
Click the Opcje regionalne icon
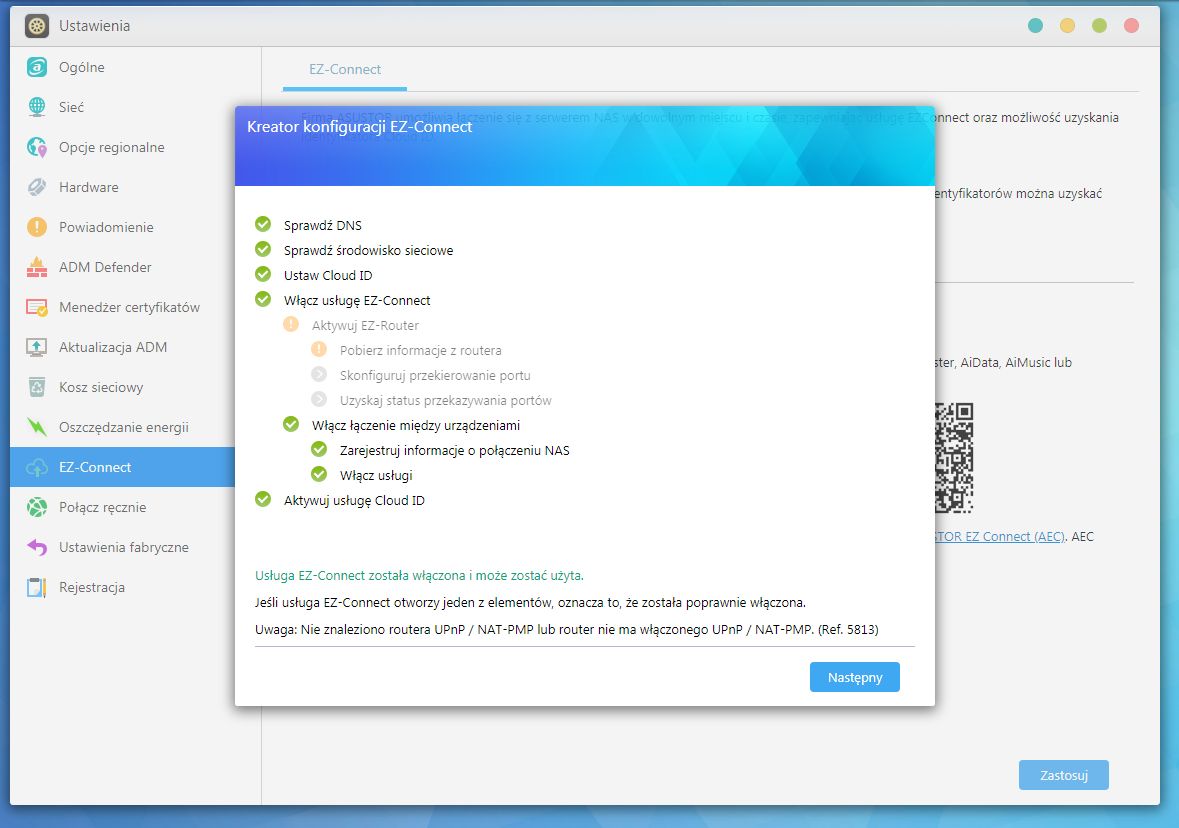coord(37,147)
